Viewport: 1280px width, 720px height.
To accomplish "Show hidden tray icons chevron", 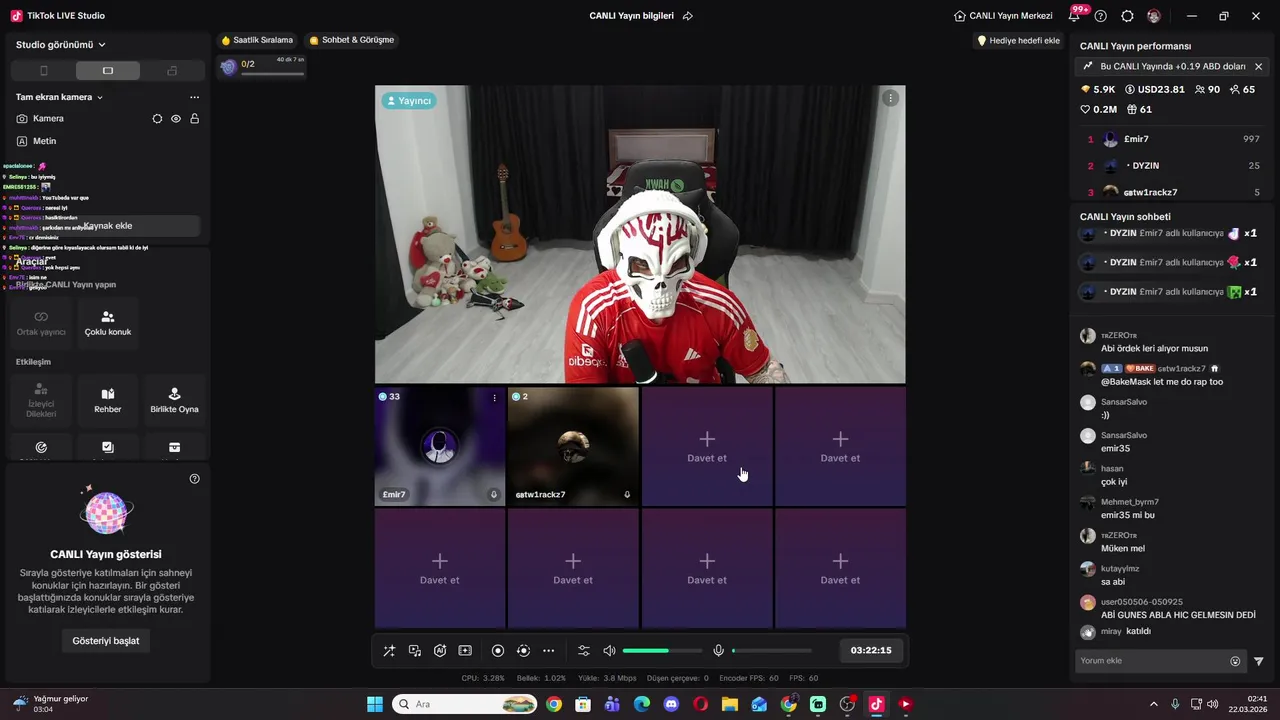I will pyautogui.click(x=1153, y=704).
